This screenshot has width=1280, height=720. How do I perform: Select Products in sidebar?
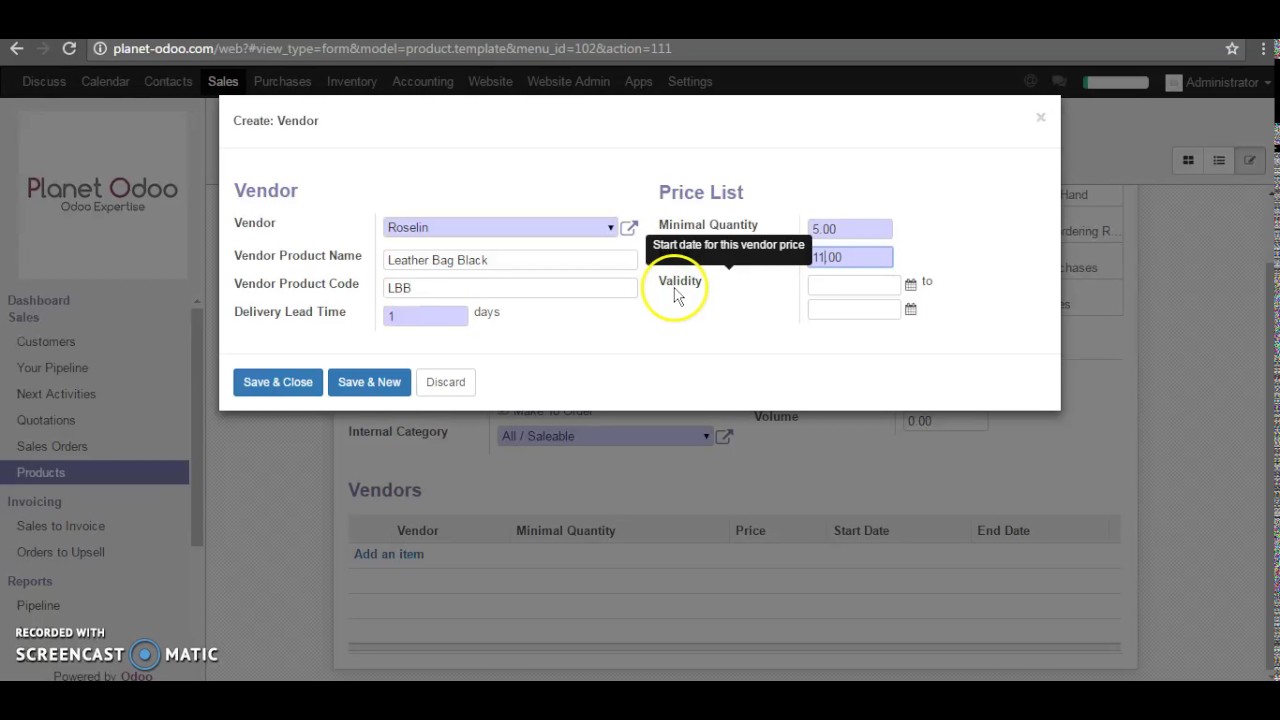(x=94, y=472)
